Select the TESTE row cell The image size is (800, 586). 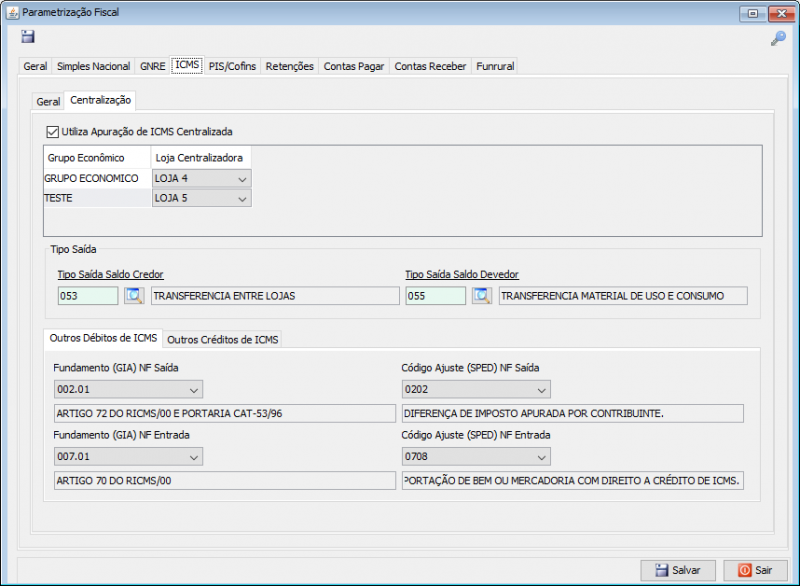tap(97, 198)
